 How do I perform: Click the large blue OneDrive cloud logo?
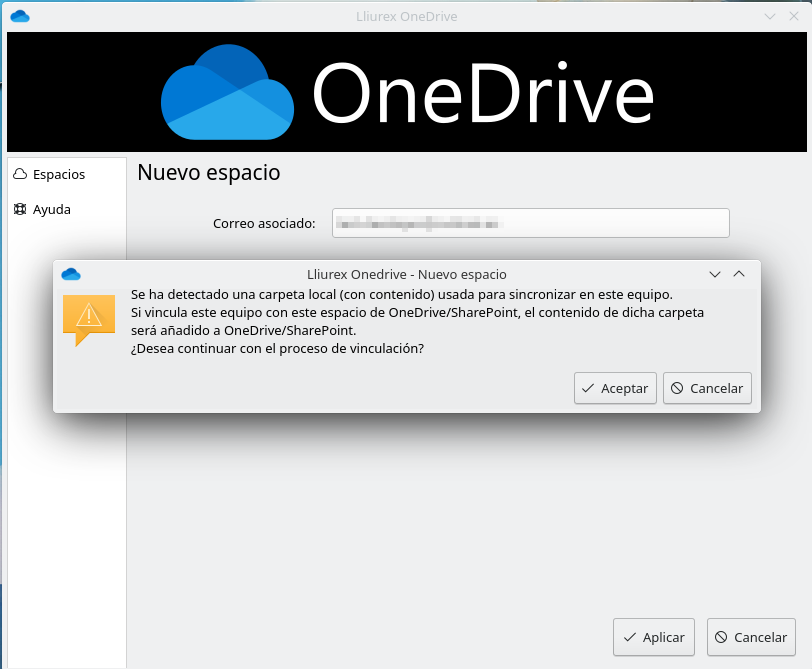pyautogui.click(x=228, y=92)
